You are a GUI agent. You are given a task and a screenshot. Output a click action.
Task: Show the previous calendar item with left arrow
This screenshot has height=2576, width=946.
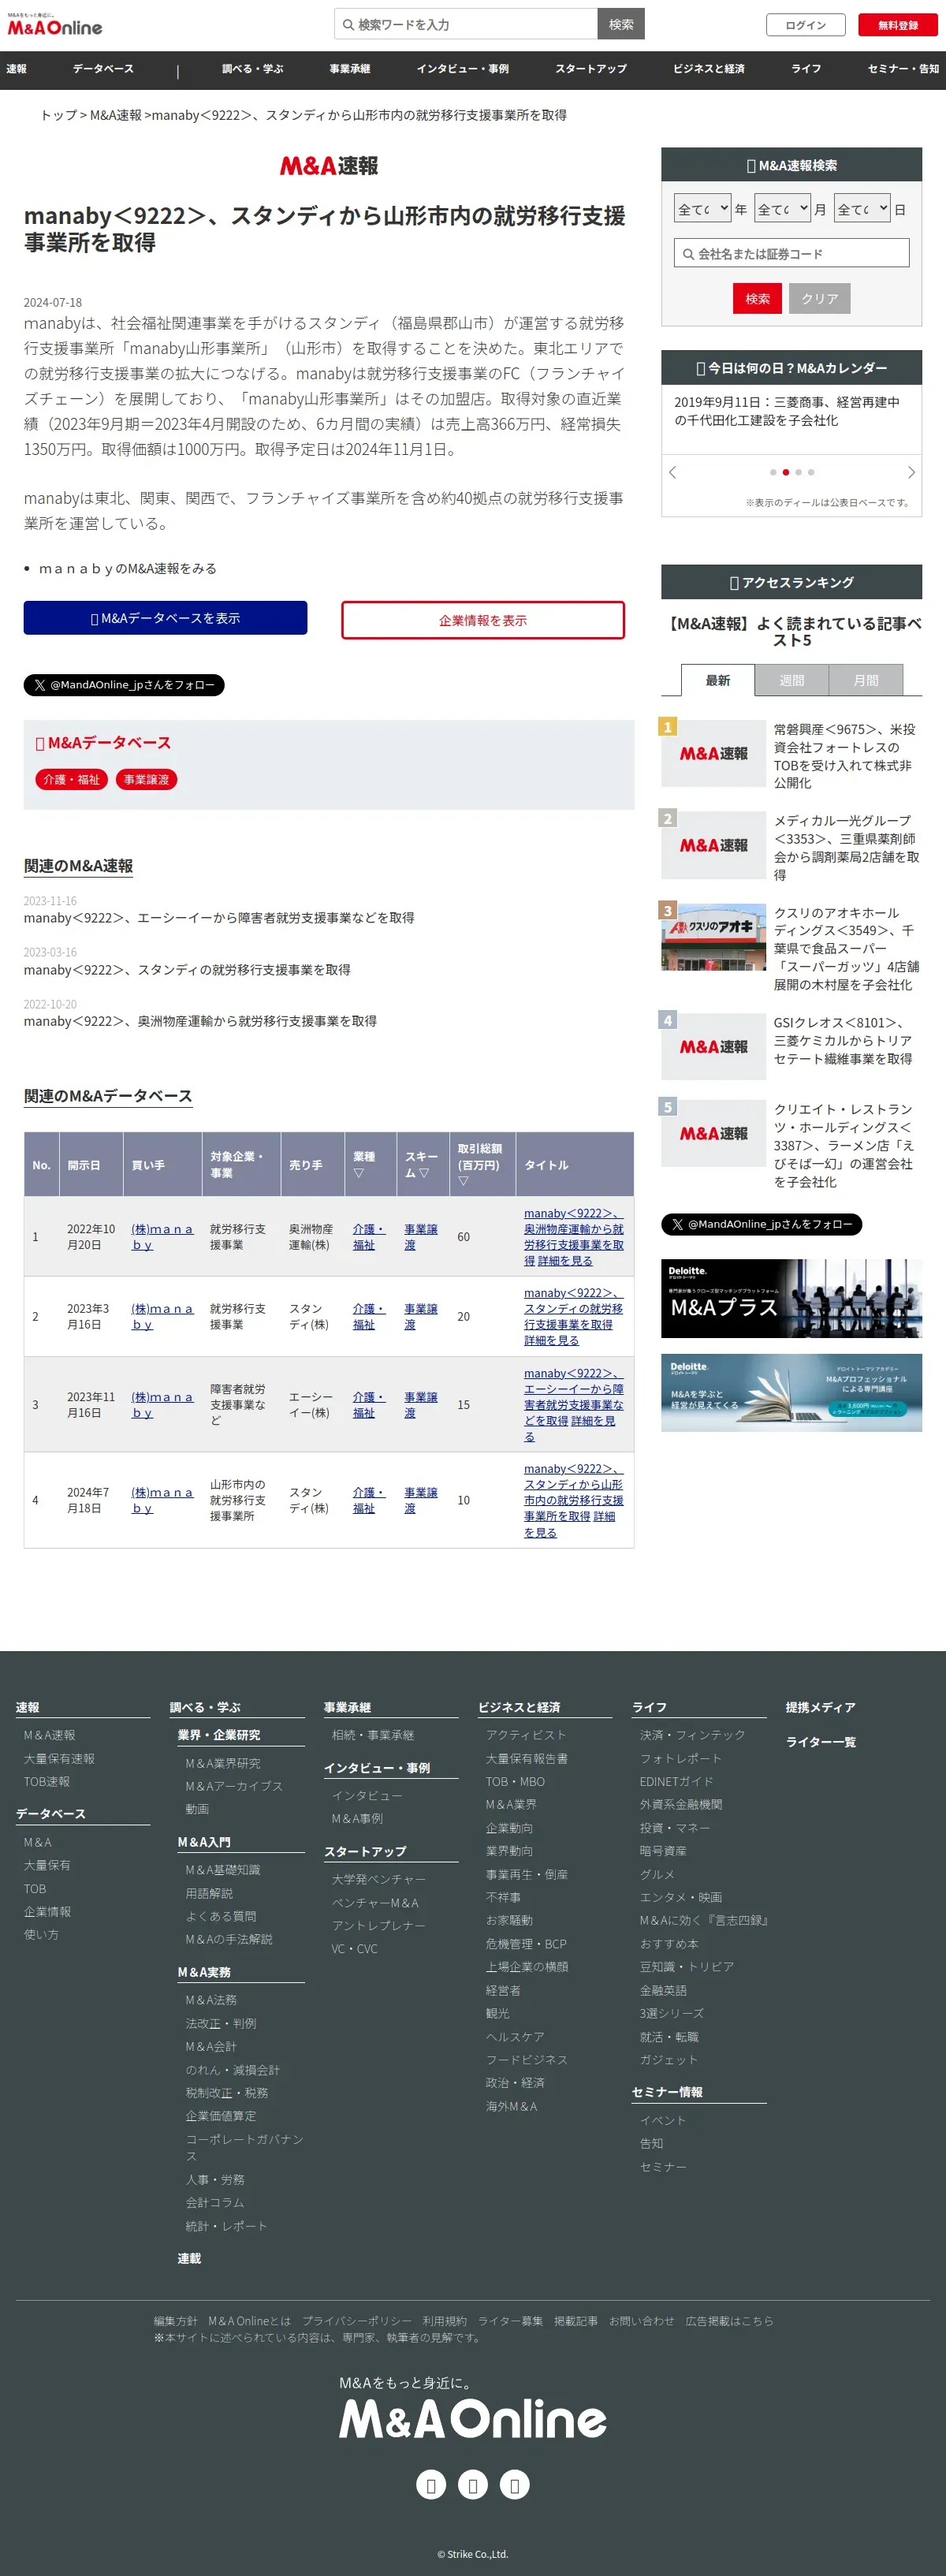pyautogui.click(x=672, y=472)
